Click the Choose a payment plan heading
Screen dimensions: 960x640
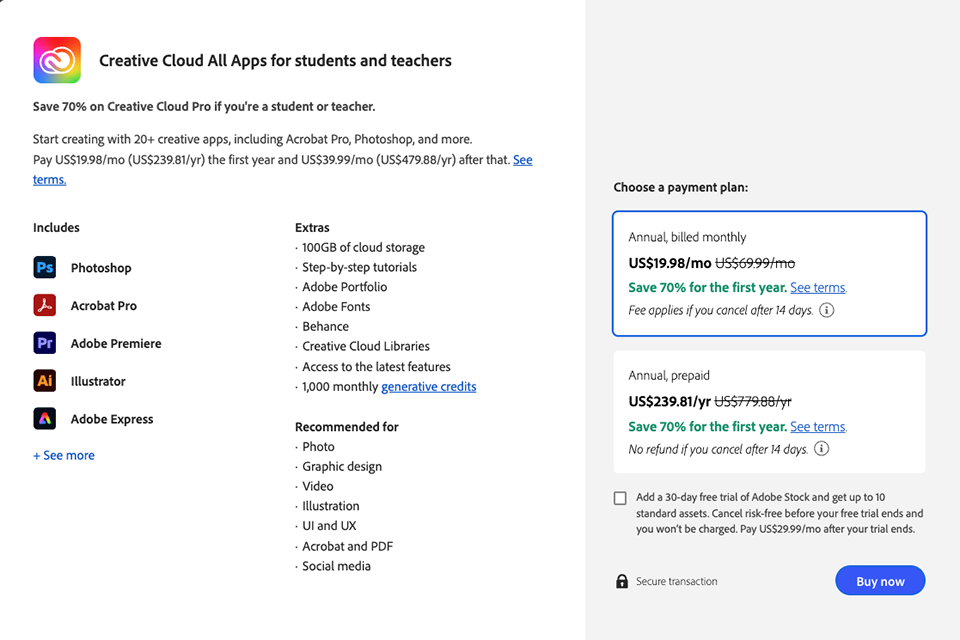pos(681,187)
